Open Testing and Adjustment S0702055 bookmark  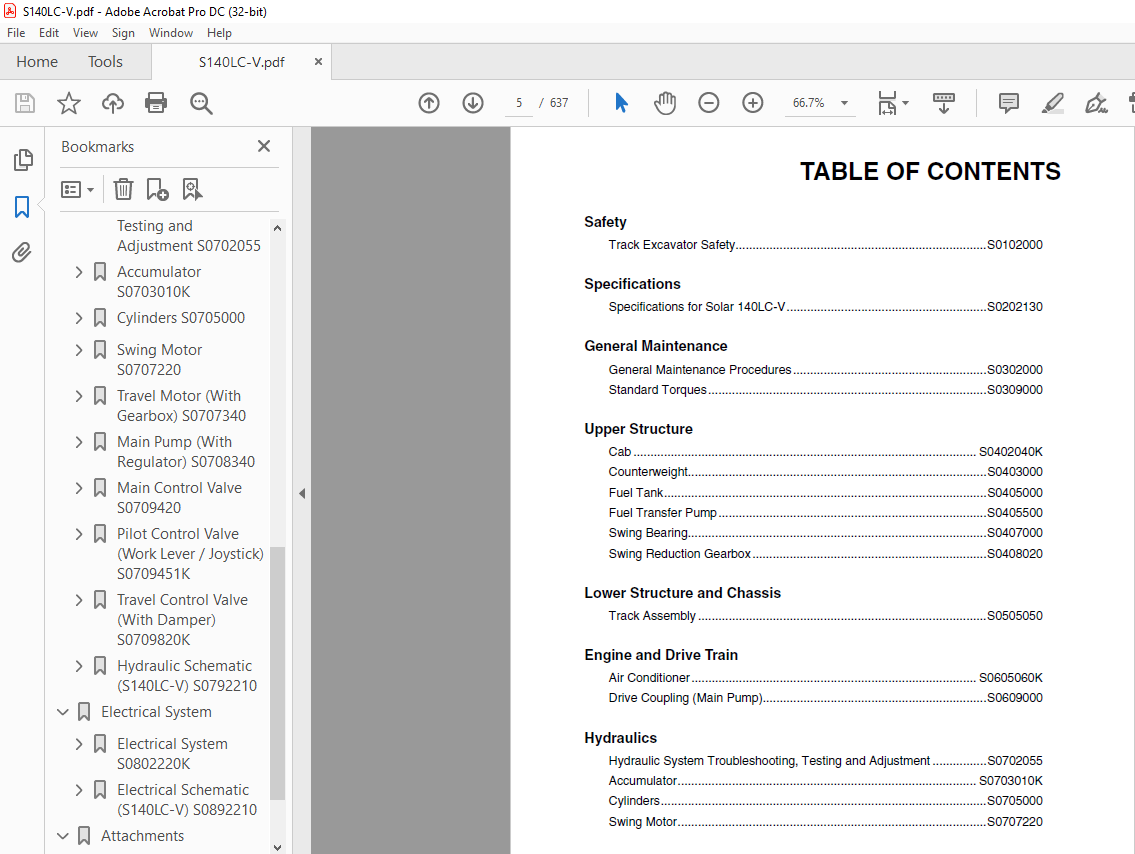[189, 236]
